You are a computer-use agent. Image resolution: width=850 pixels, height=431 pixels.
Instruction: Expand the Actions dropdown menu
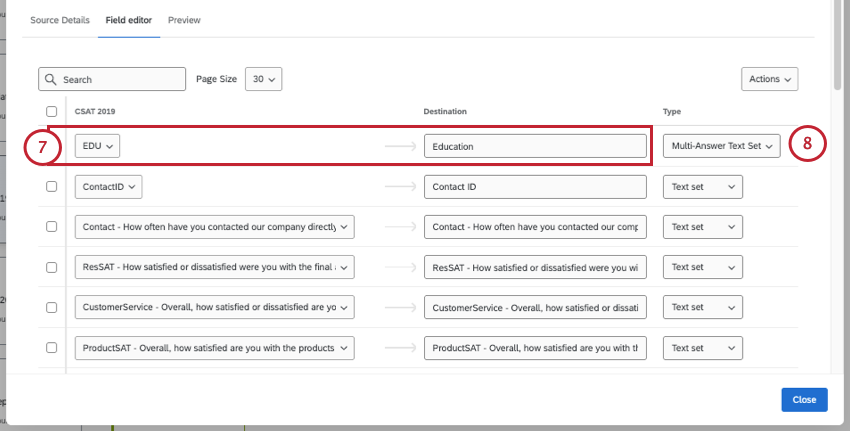(769, 79)
